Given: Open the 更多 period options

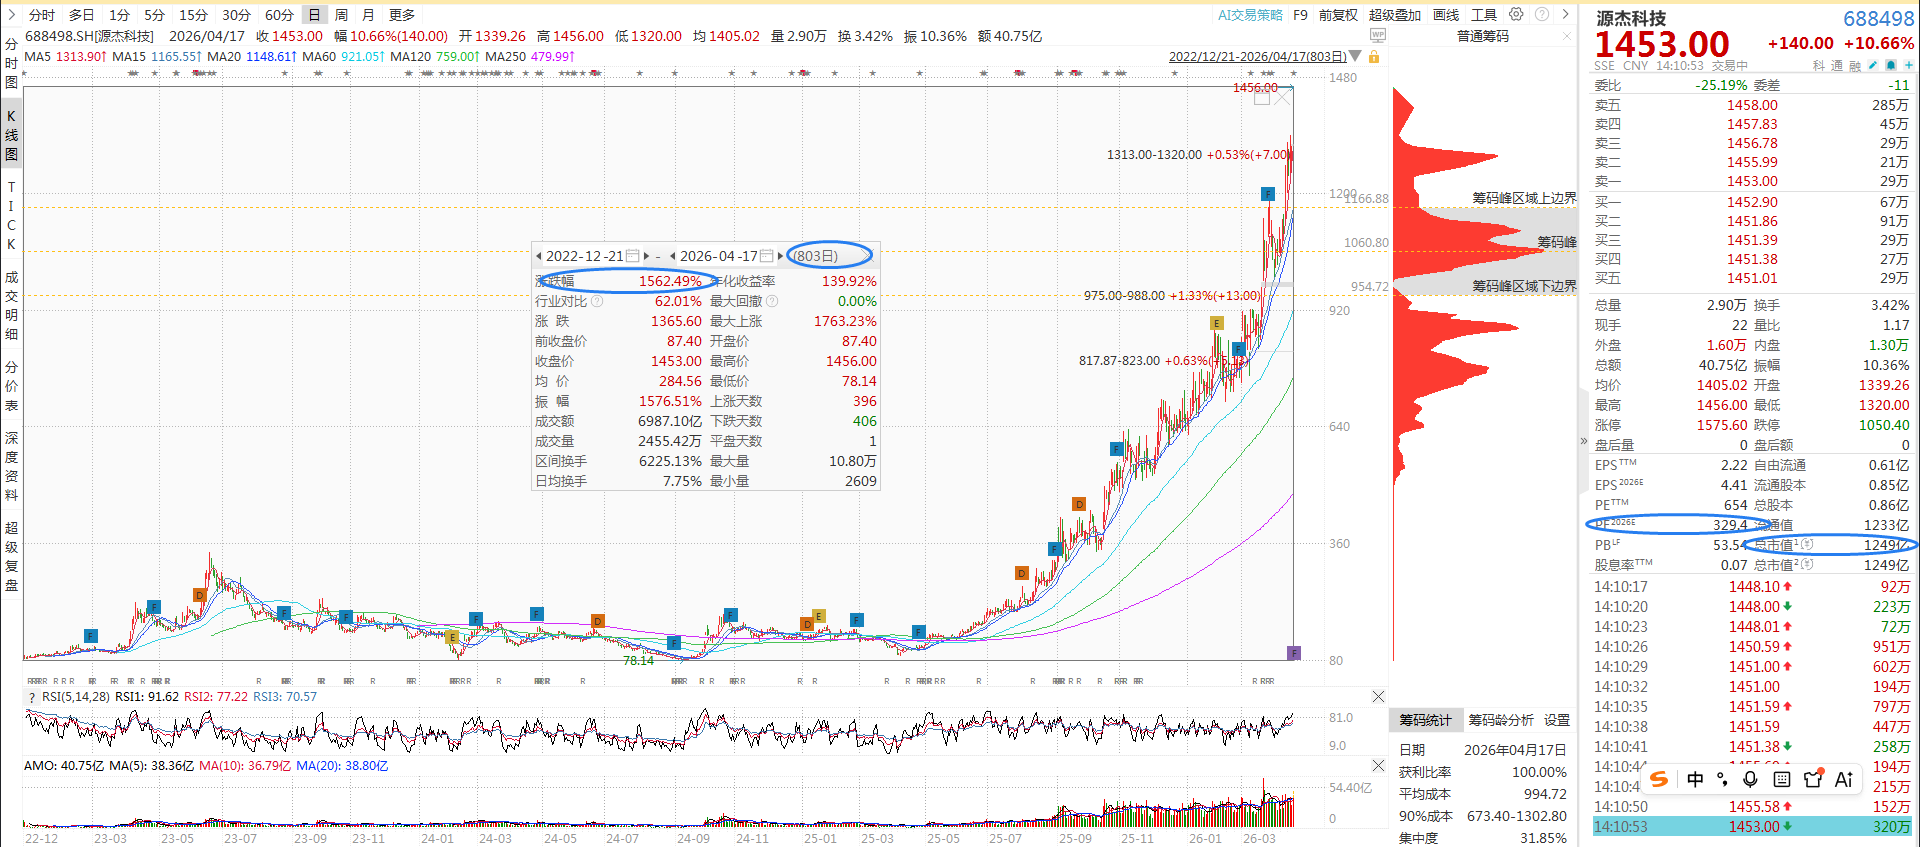Looking at the screenshot, I should 401,15.
